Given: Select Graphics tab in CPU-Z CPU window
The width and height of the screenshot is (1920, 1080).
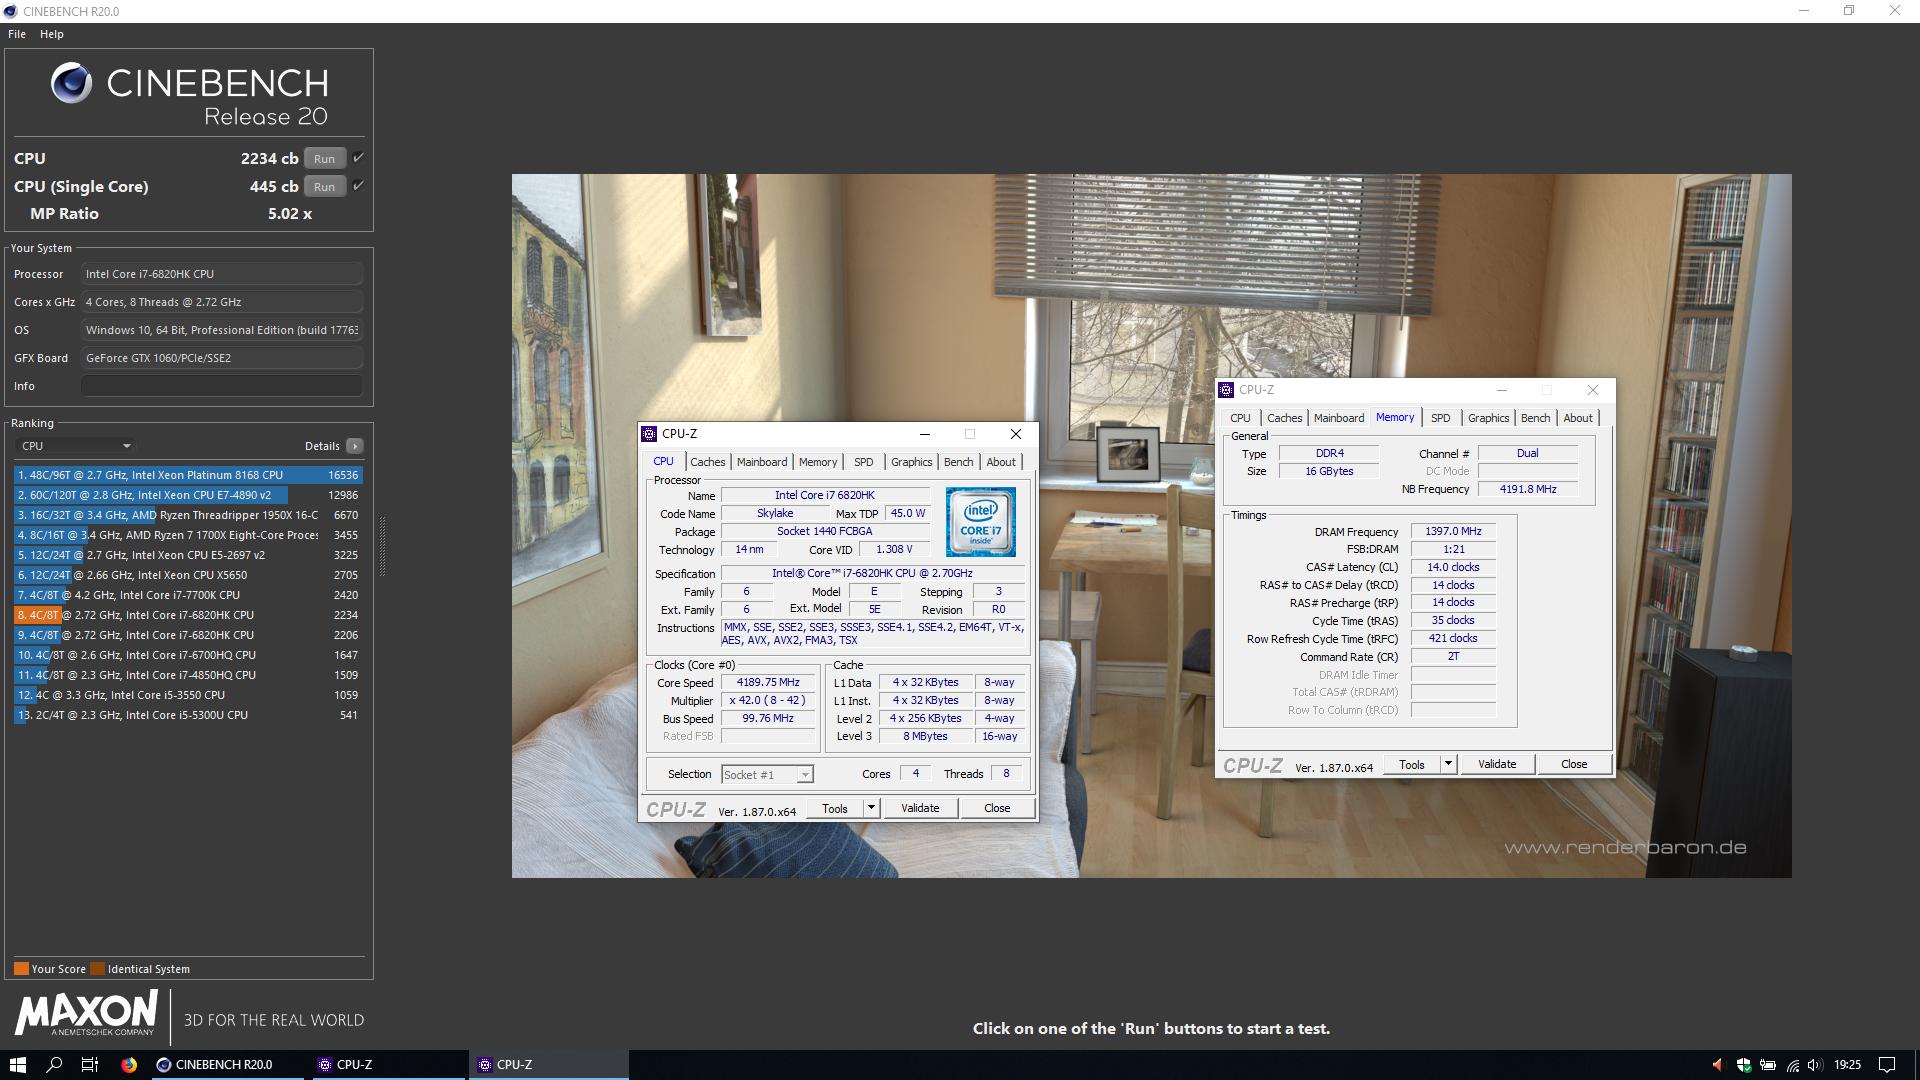Looking at the screenshot, I should 912,462.
